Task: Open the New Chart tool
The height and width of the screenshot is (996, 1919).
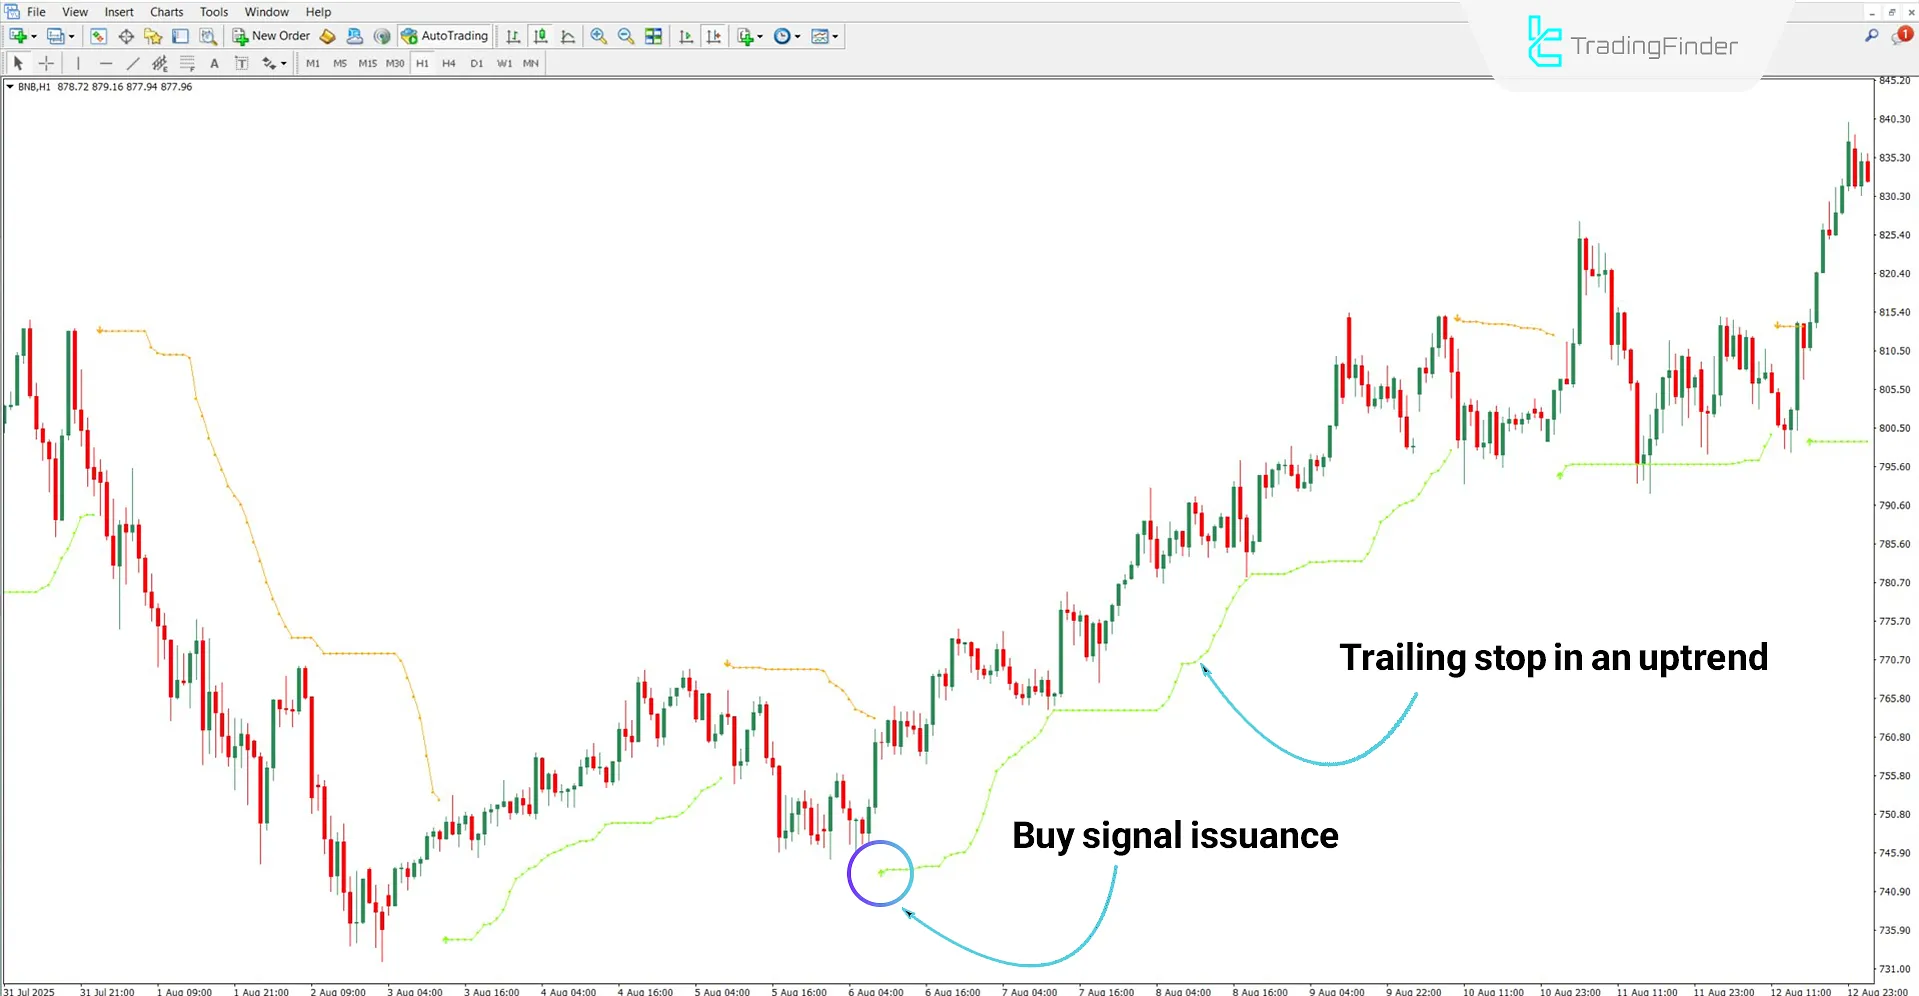Action: point(18,36)
